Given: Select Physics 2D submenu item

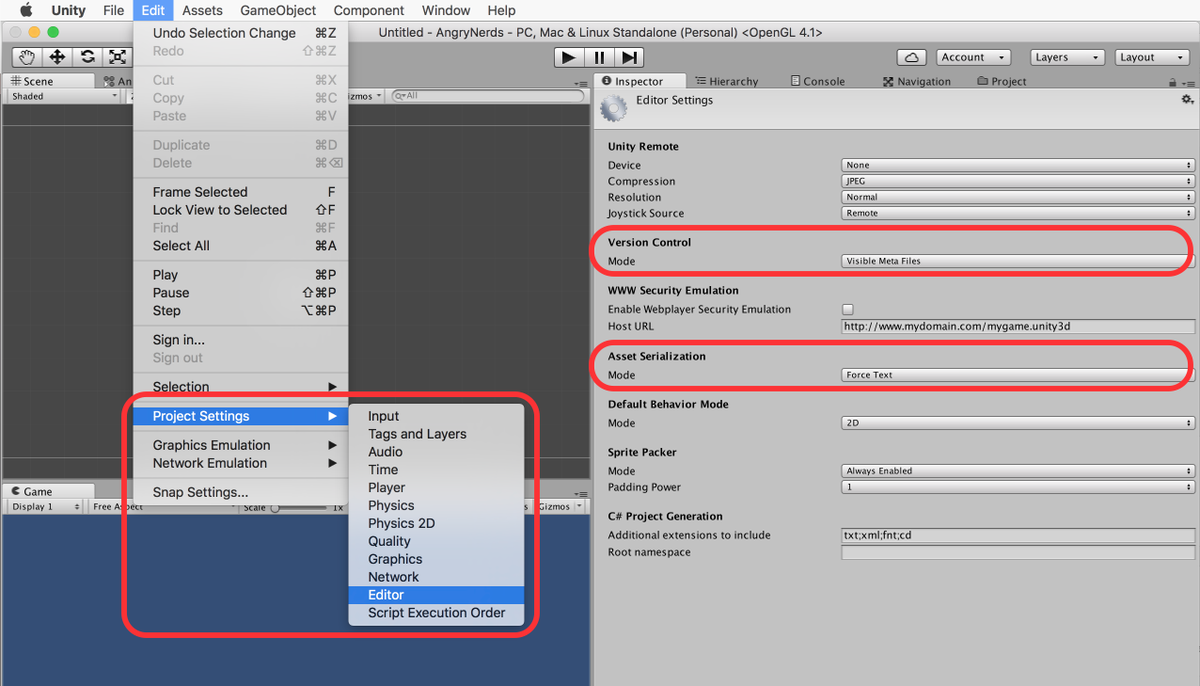Looking at the screenshot, I should point(436,523).
